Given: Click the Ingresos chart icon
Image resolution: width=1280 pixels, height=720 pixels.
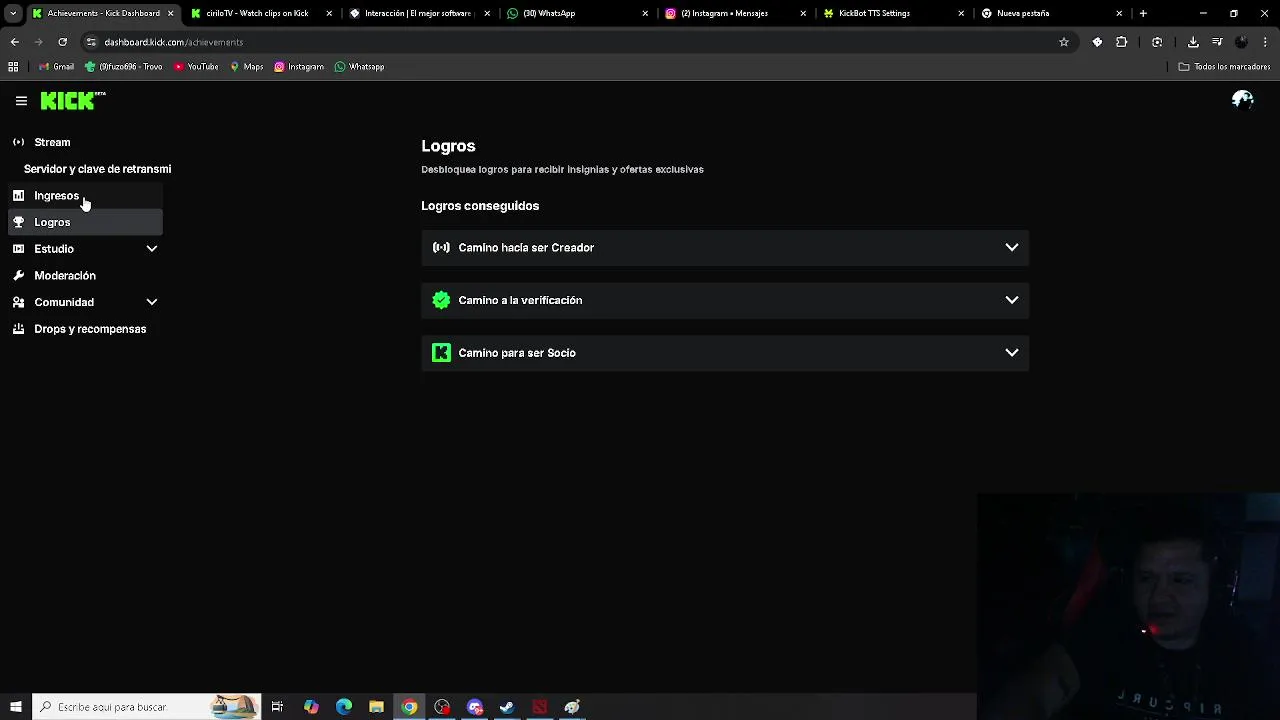Looking at the screenshot, I should click(x=18, y=196).
